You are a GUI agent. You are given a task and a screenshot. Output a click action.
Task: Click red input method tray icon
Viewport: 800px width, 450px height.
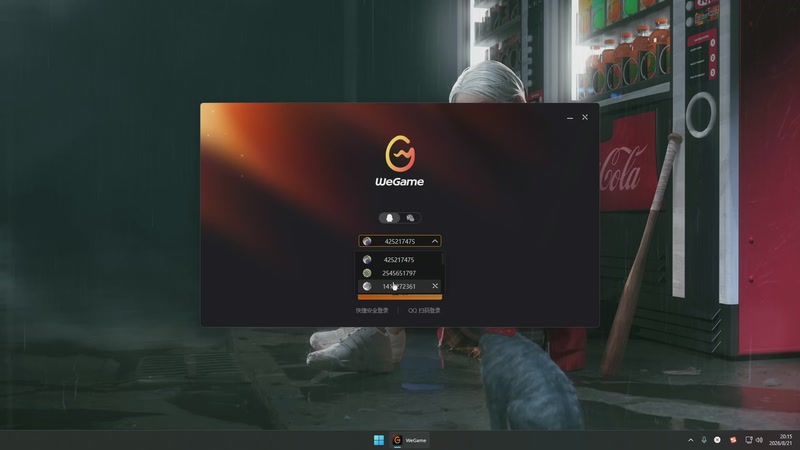[x=733, y=440]
